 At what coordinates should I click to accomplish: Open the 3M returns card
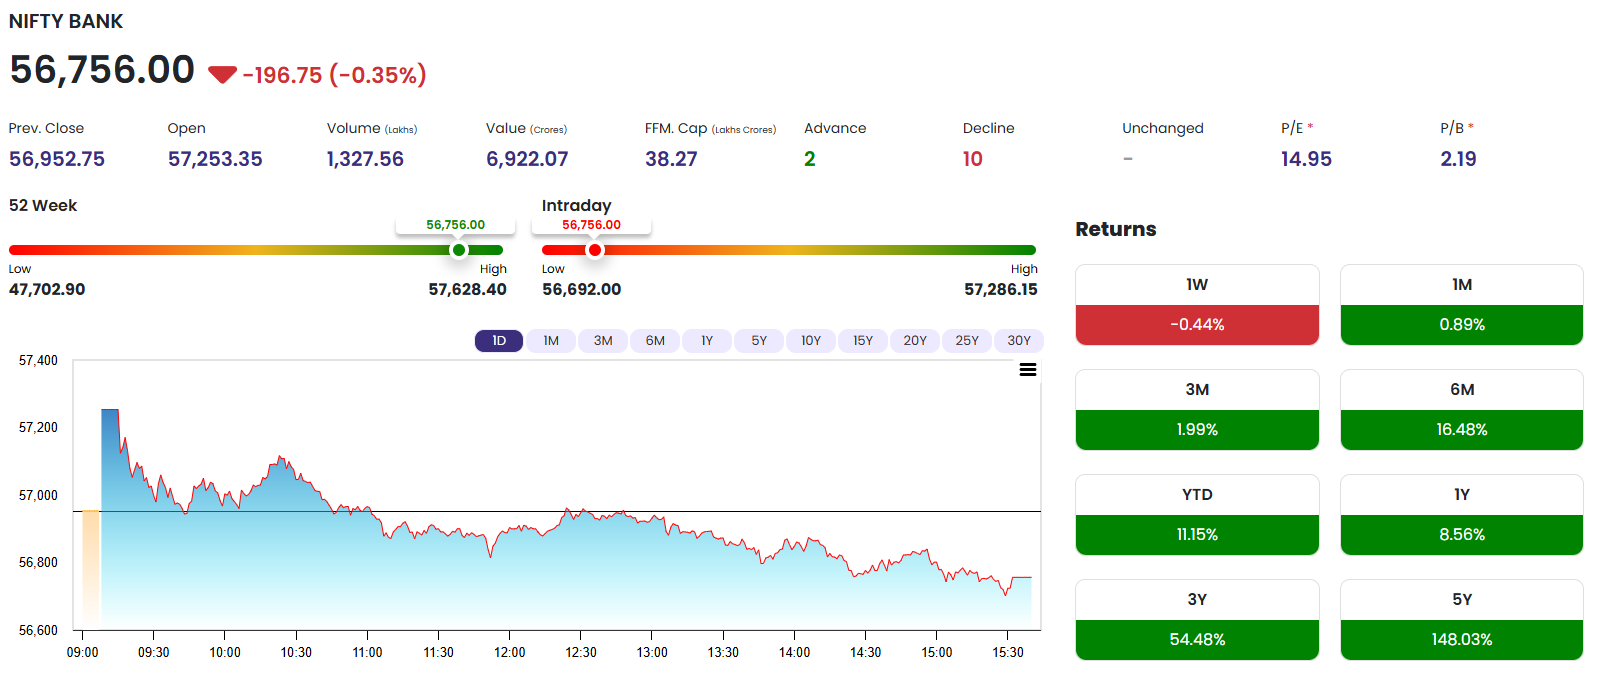pyautogui.click(x=1197, y=410)
